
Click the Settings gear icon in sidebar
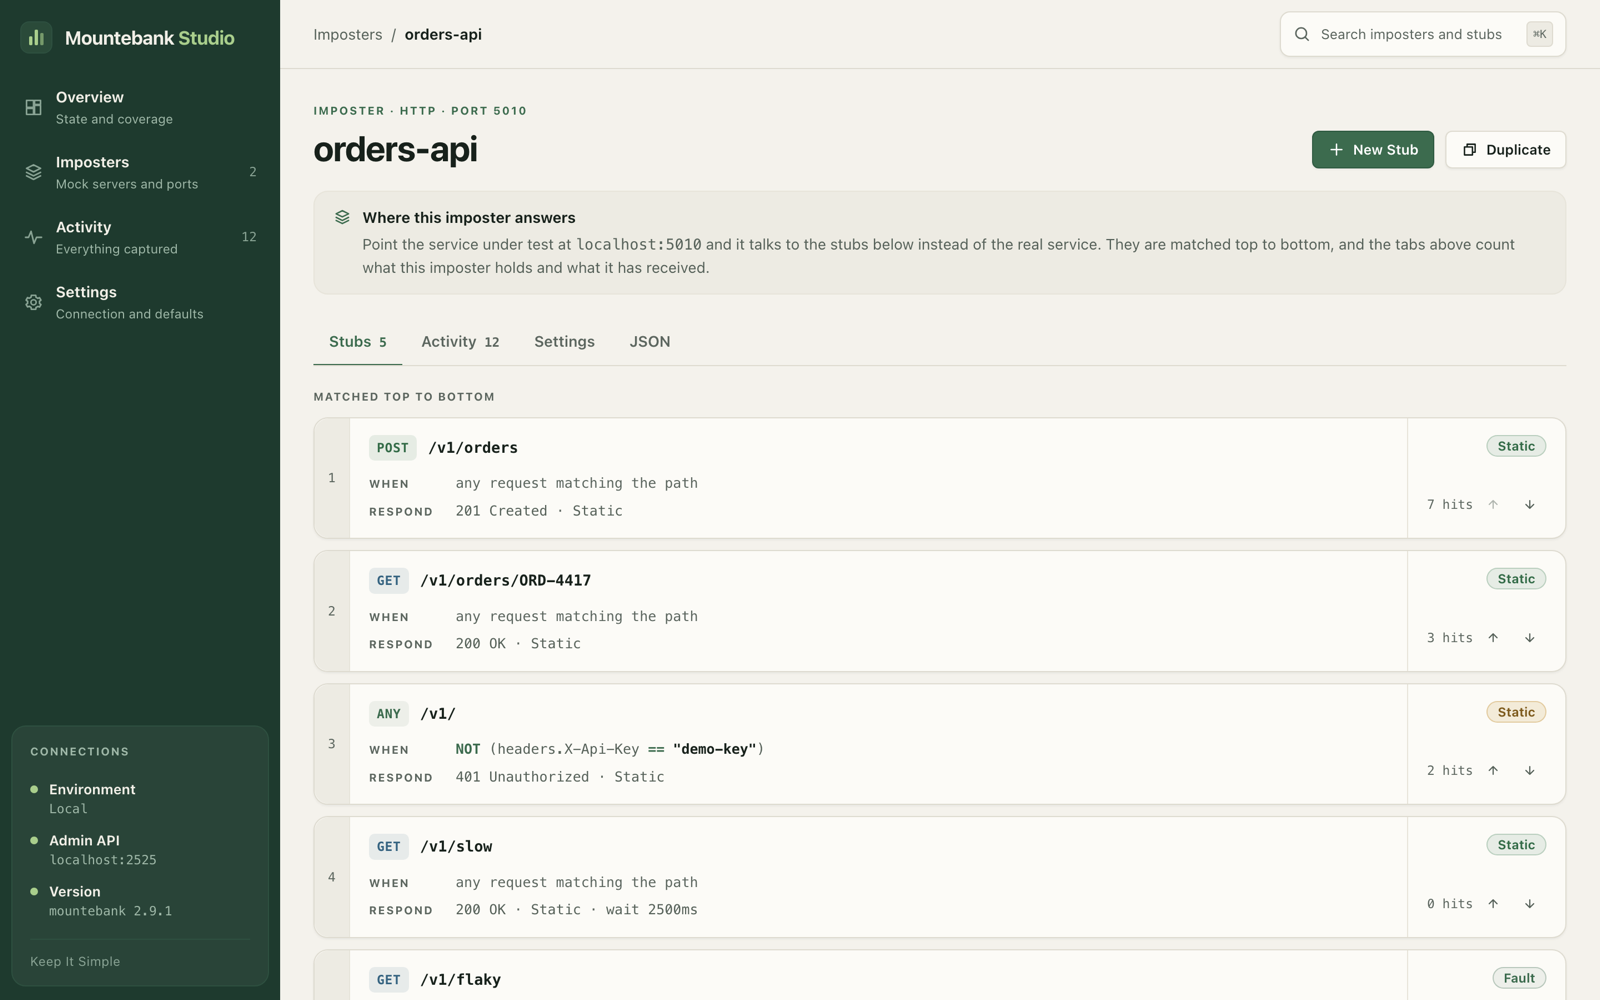(x=33, y=302)
